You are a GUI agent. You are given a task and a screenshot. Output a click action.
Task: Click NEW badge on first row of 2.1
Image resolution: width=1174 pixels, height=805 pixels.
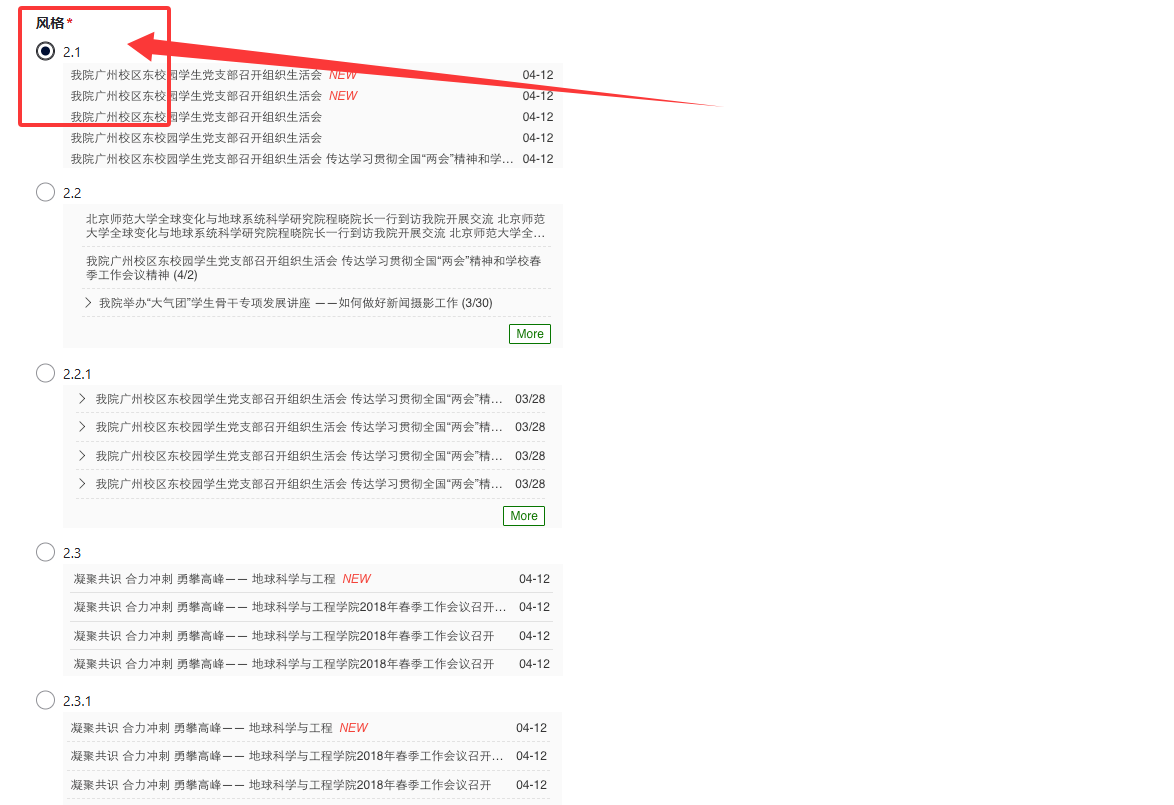pos(343,75)
